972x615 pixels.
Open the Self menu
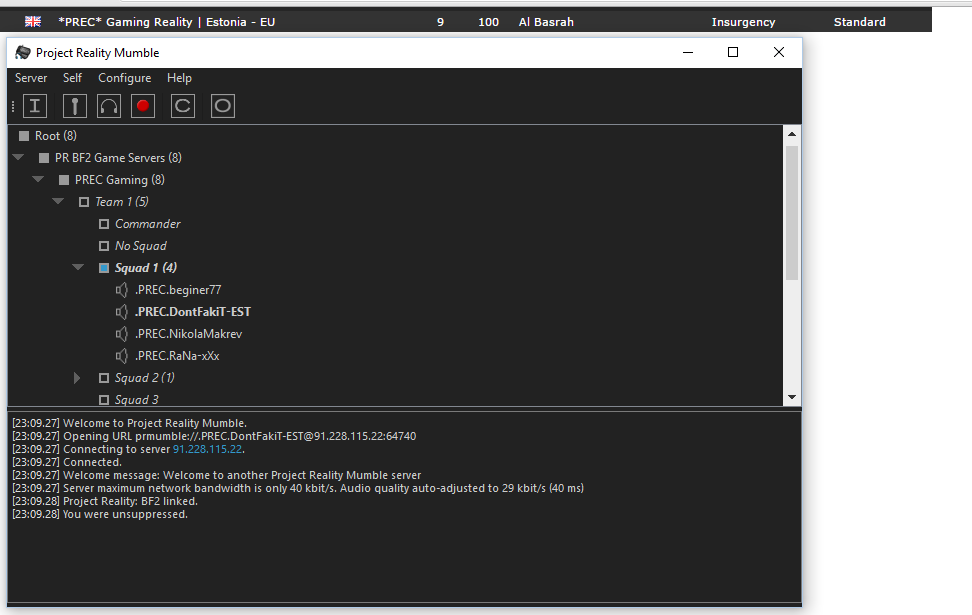(x=72, y=78)
